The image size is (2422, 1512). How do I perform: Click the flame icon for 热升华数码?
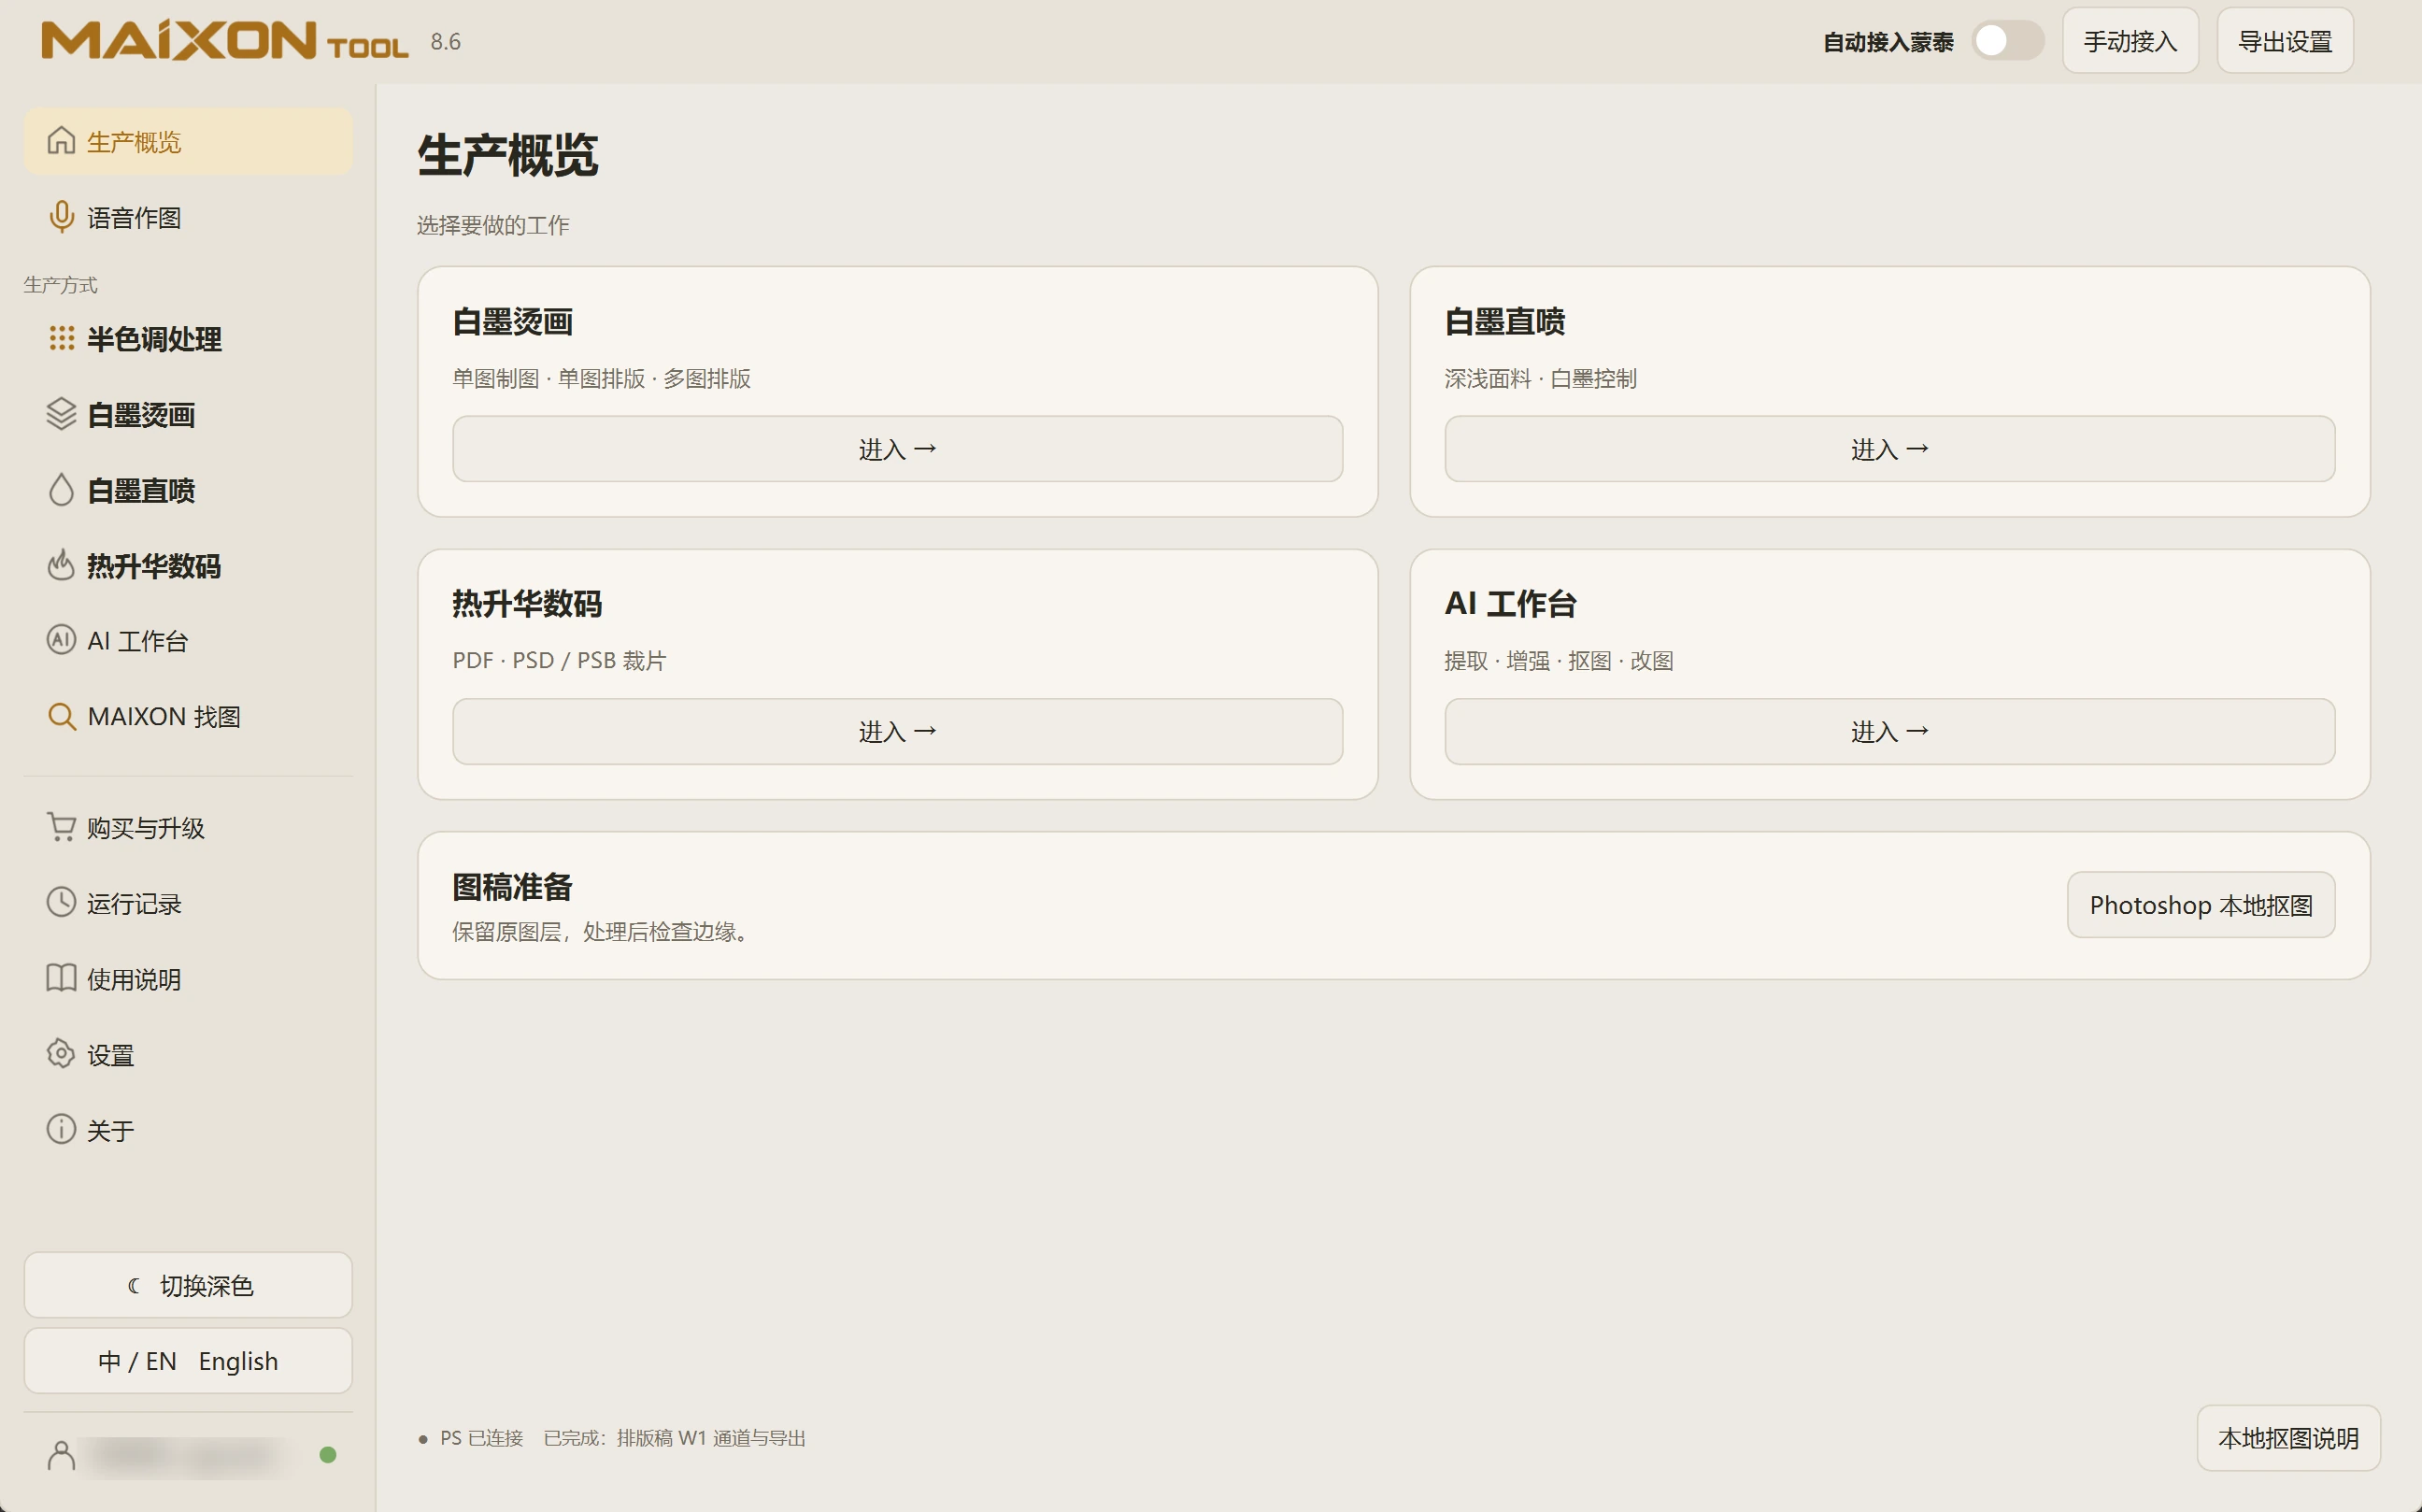61,565
